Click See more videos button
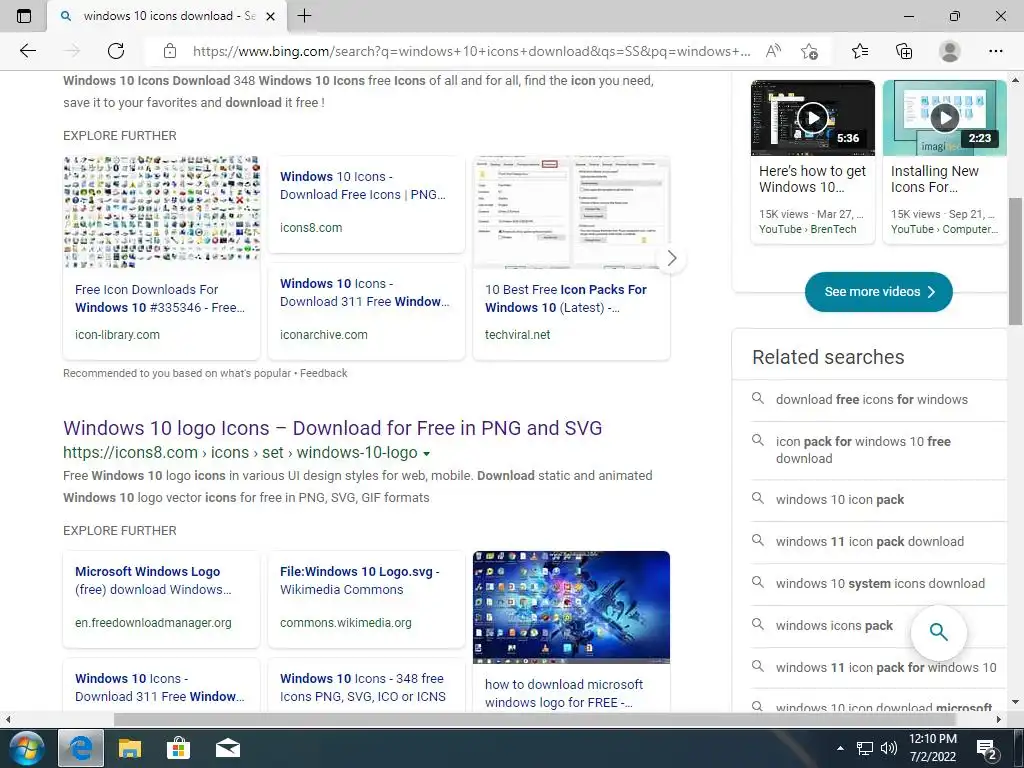 pyautogui.click(x=878, y=292)
